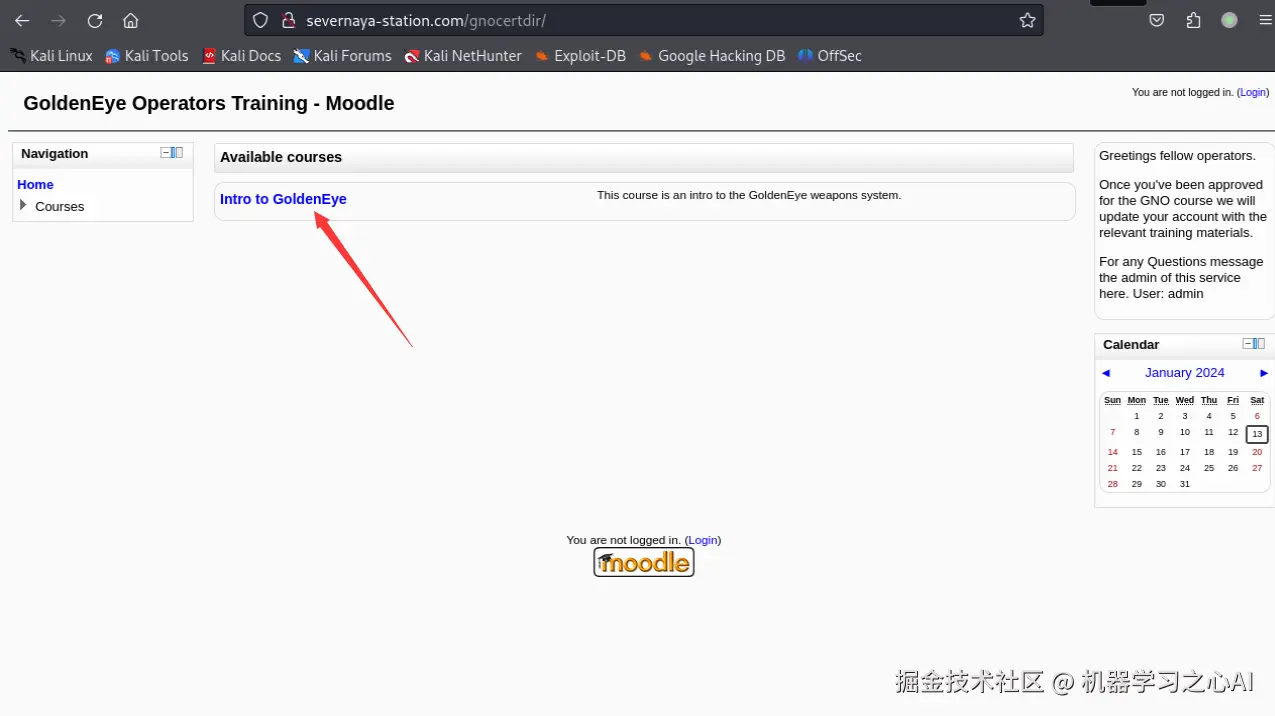Open the Kali Forums bookmark
The height and width of the screenshot is (716, 1275).
(342, 56)
